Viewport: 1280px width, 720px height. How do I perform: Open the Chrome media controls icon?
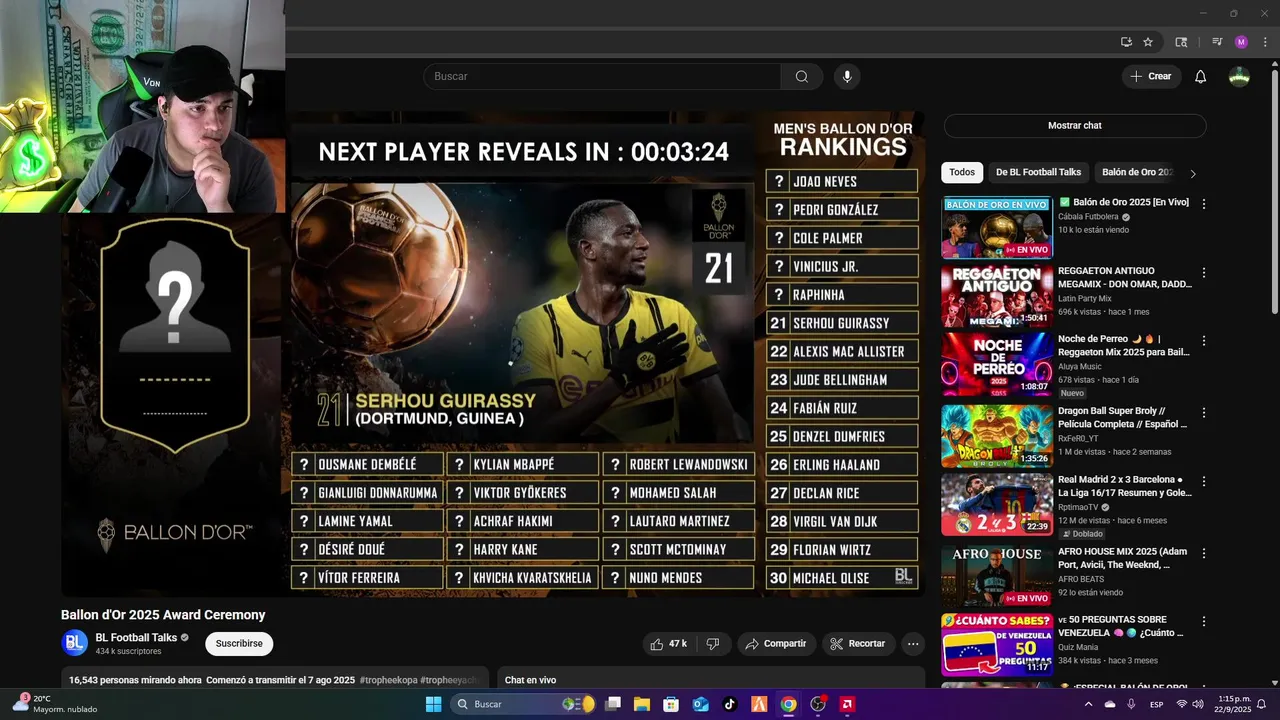pyautogui.click(x=1217, y=42)
